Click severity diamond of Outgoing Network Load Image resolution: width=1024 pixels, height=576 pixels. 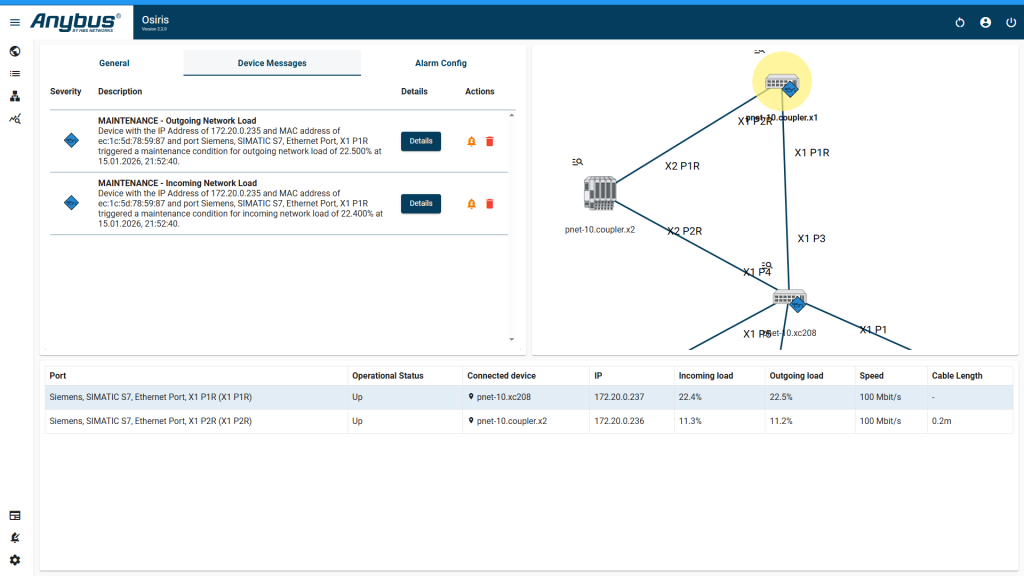click(71, 140)
